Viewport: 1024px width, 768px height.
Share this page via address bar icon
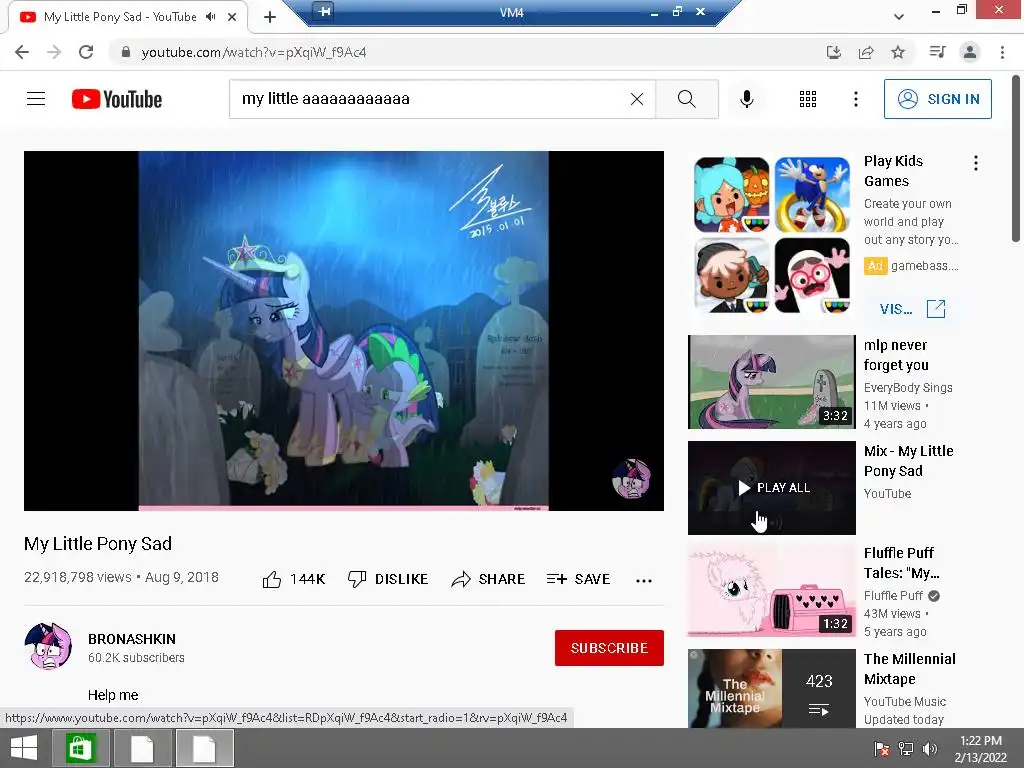866,52
